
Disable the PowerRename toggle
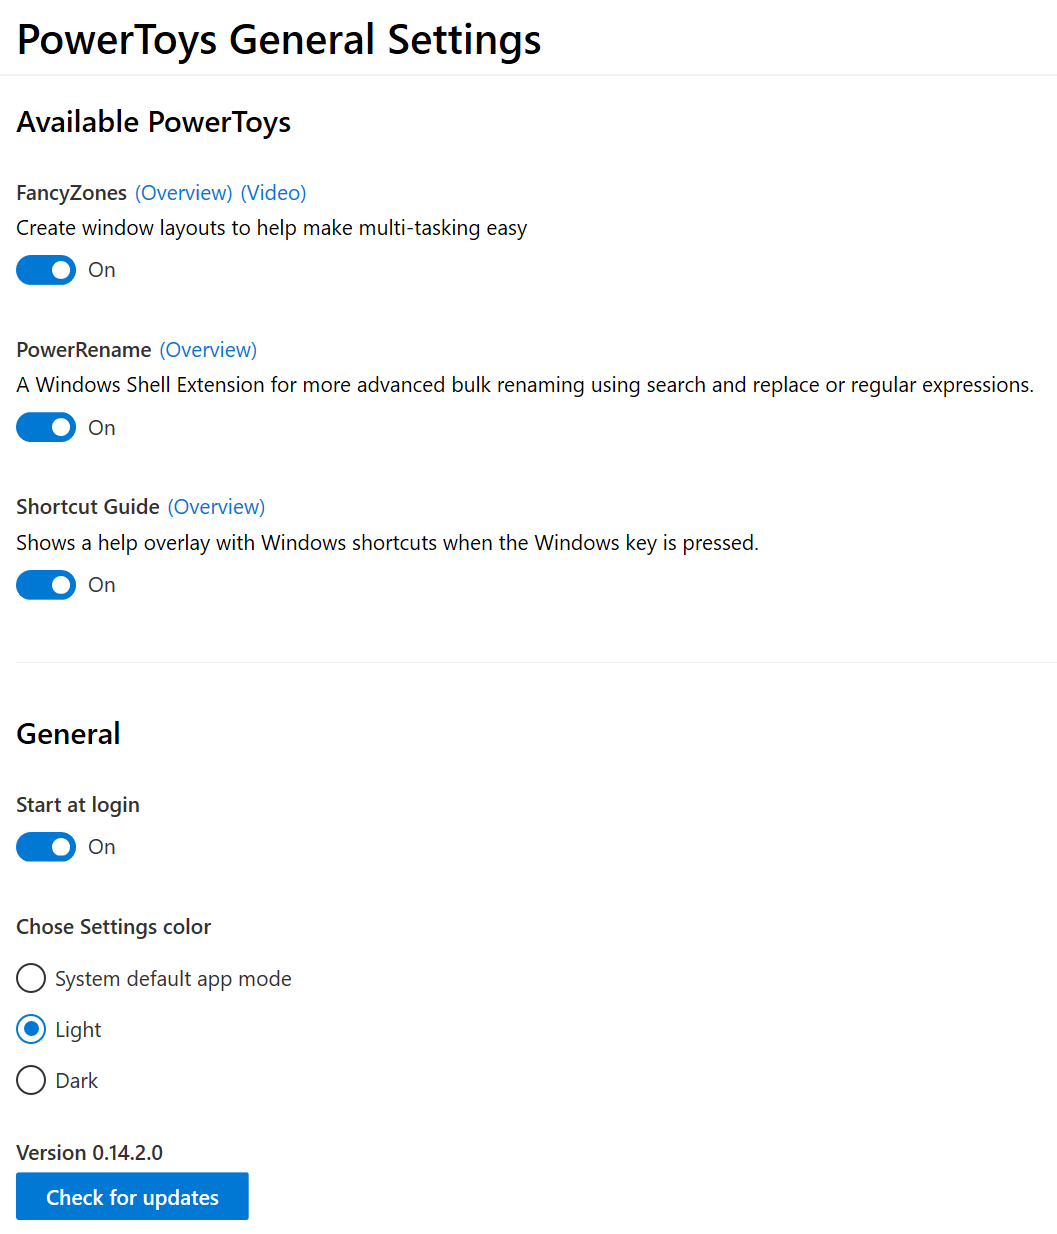[45, 427]
